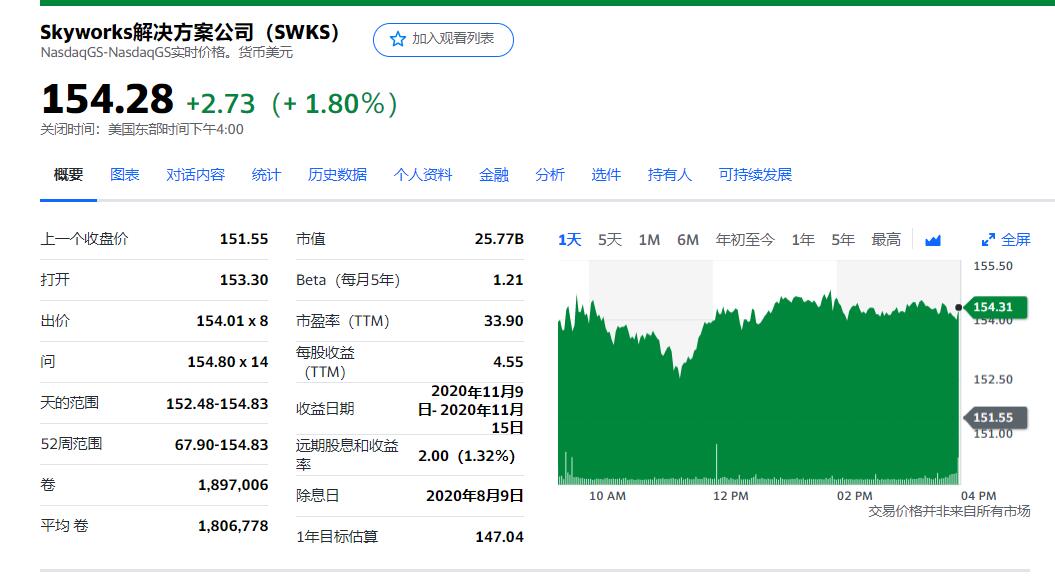Choose the 5年 chart range
This screenshot has height=586, width=1055.
843,240
